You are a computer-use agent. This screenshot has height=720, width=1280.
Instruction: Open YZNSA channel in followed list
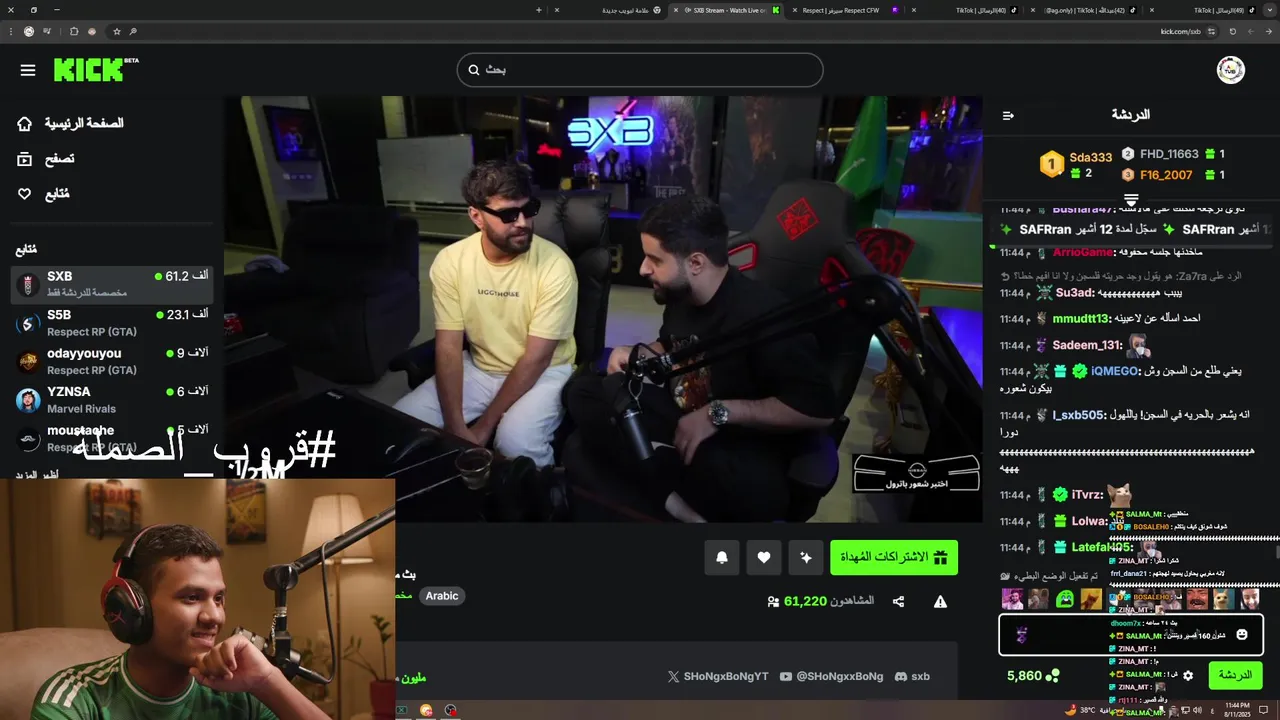click(x=112, y=400)
